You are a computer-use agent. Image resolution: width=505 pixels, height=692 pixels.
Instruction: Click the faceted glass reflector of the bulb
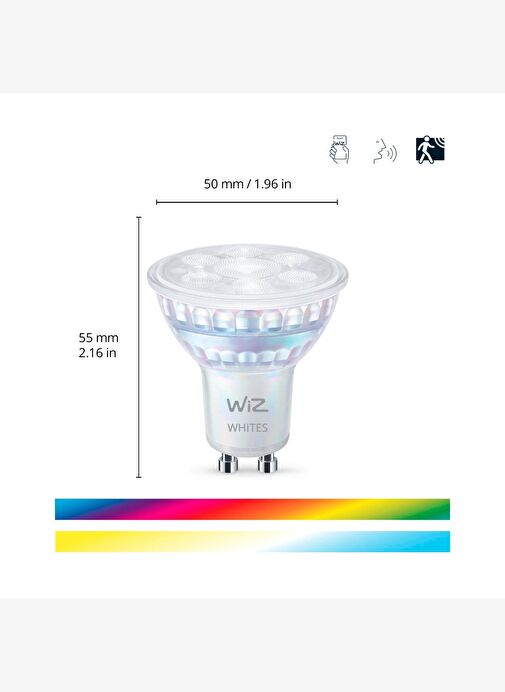247,332
